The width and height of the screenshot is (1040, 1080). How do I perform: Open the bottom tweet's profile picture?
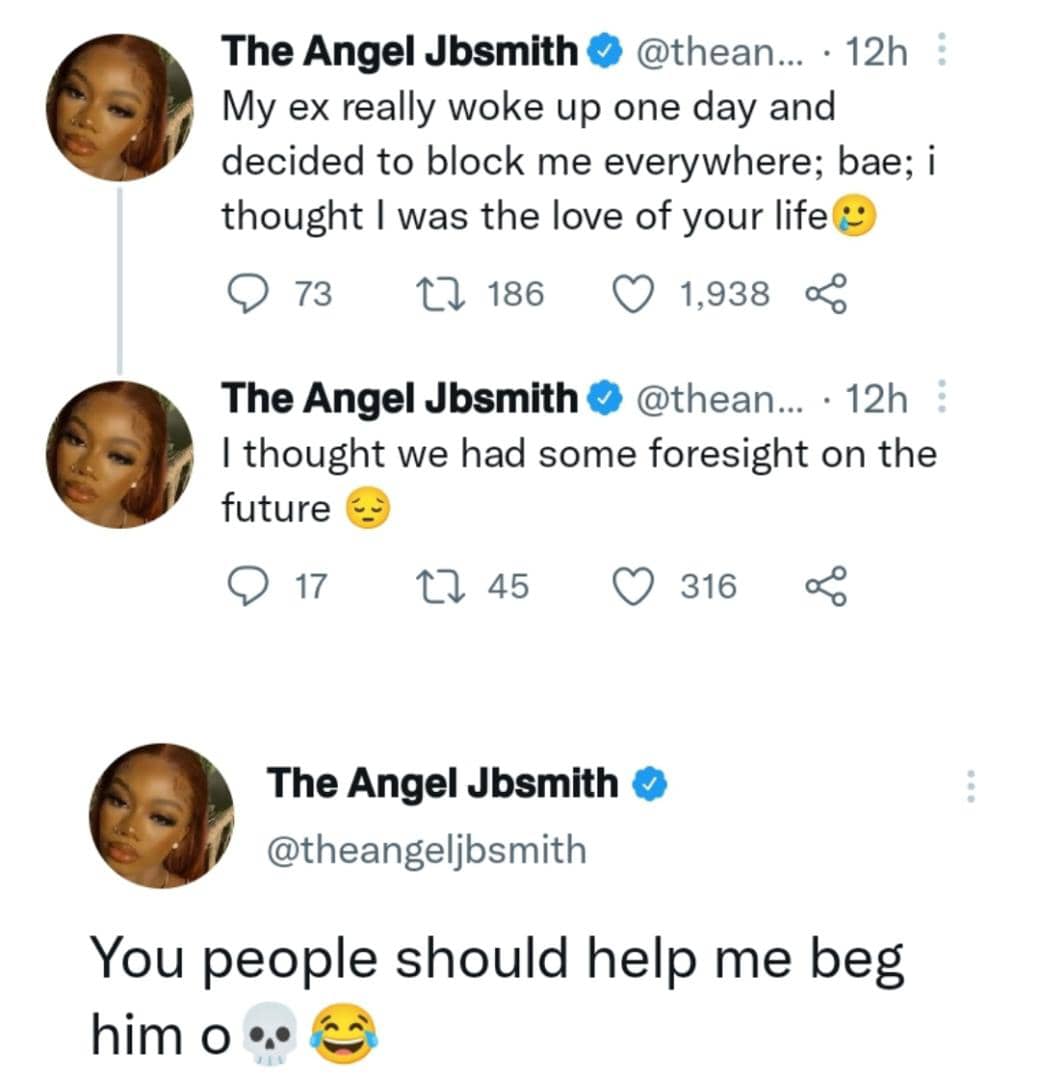[x=162, y=815]
